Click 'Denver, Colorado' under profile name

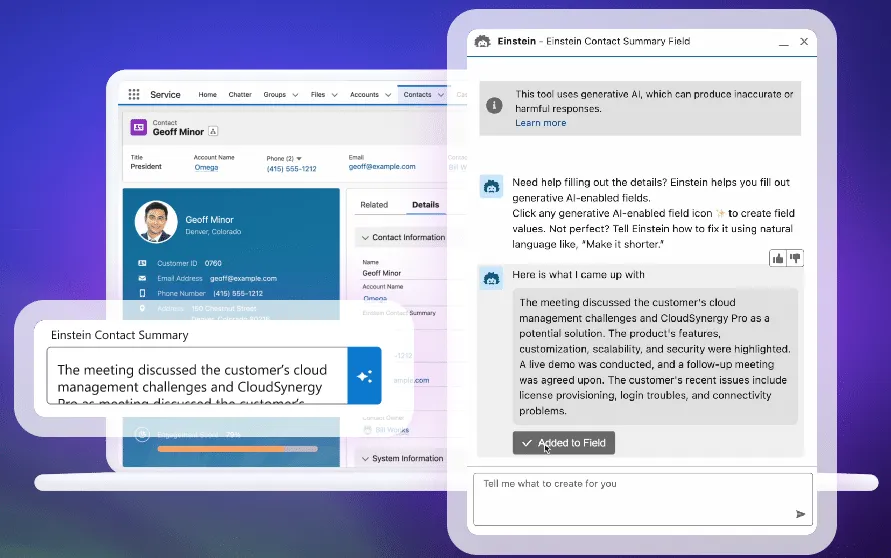pos(213,232)
